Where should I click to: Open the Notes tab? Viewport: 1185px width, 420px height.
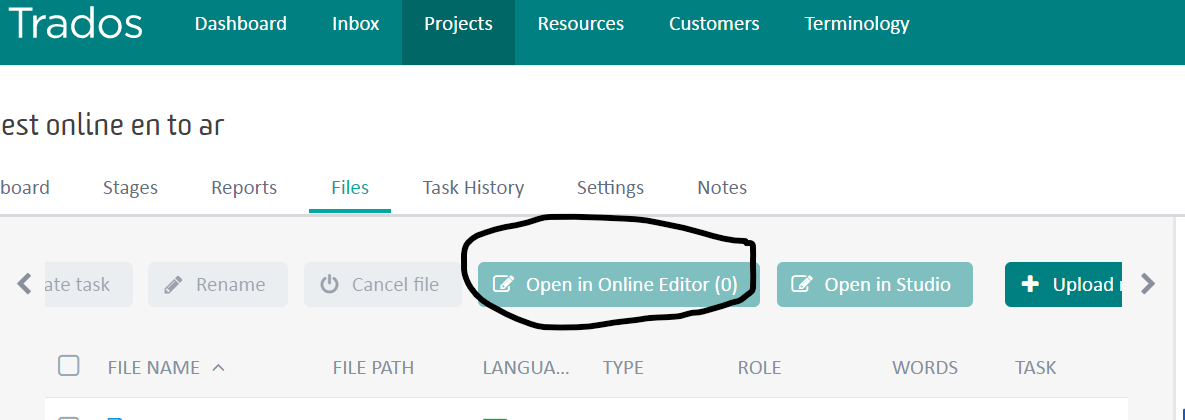pyautogui.click(x=722, y=187)
